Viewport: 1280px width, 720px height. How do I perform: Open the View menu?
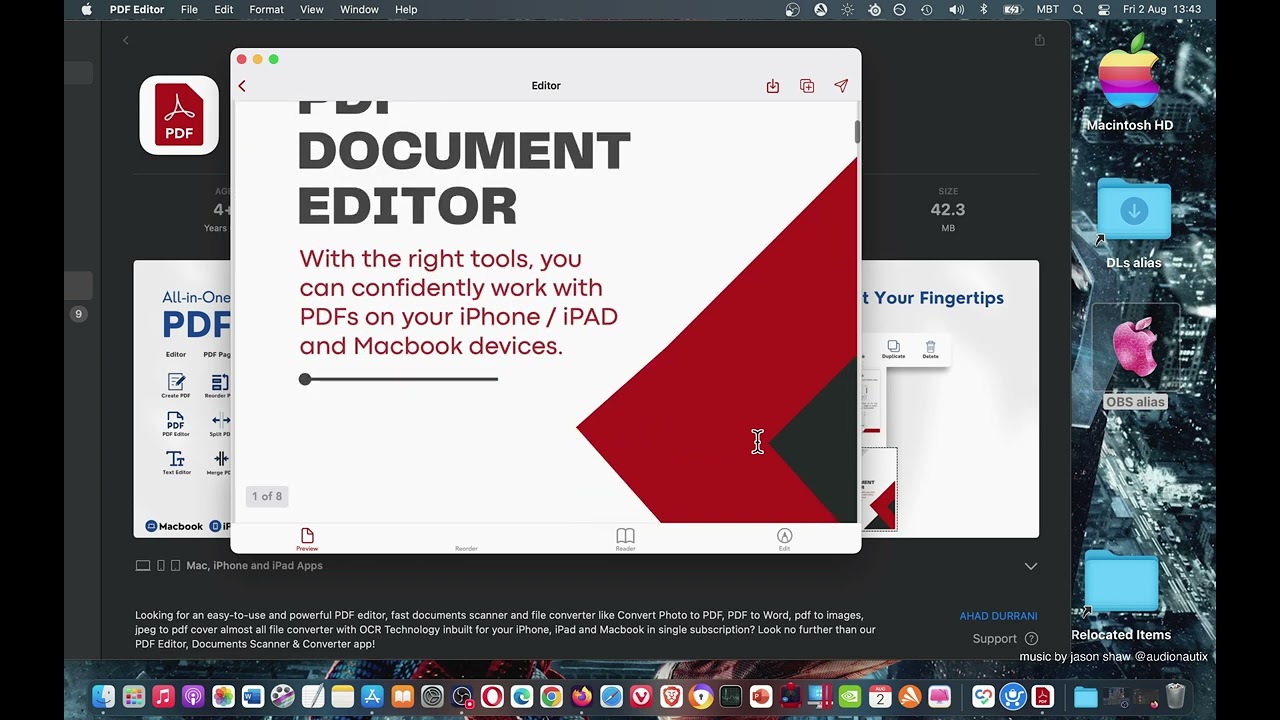pos(312,9)
